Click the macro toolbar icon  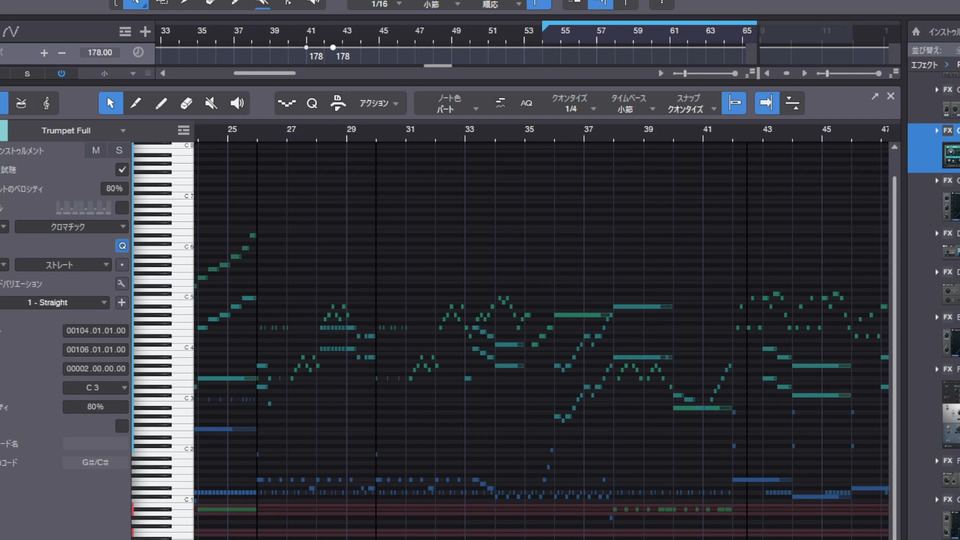337,103
